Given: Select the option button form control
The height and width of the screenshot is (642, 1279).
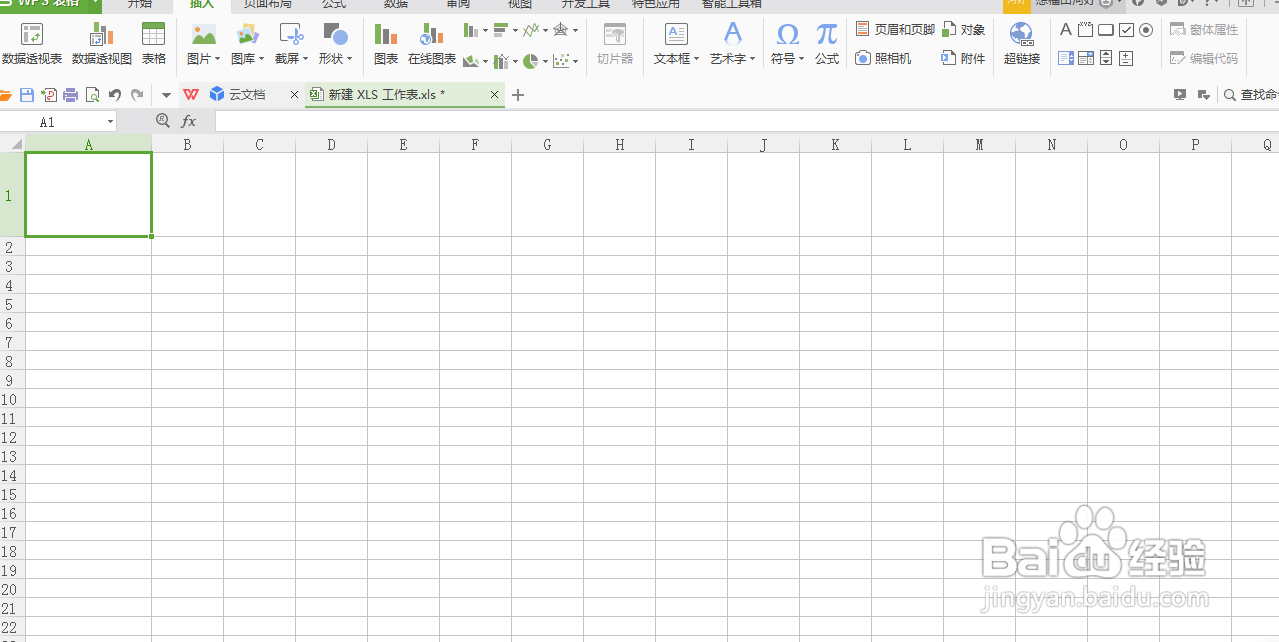Looking at the screenshot, I should pyautogui.click(x=1146, y=30).
